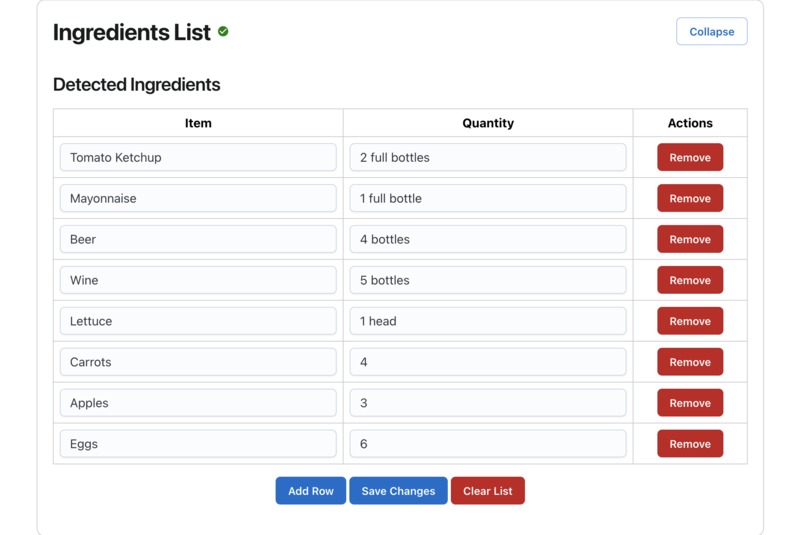Collapse the Ingredients List panel

(711, 31)
